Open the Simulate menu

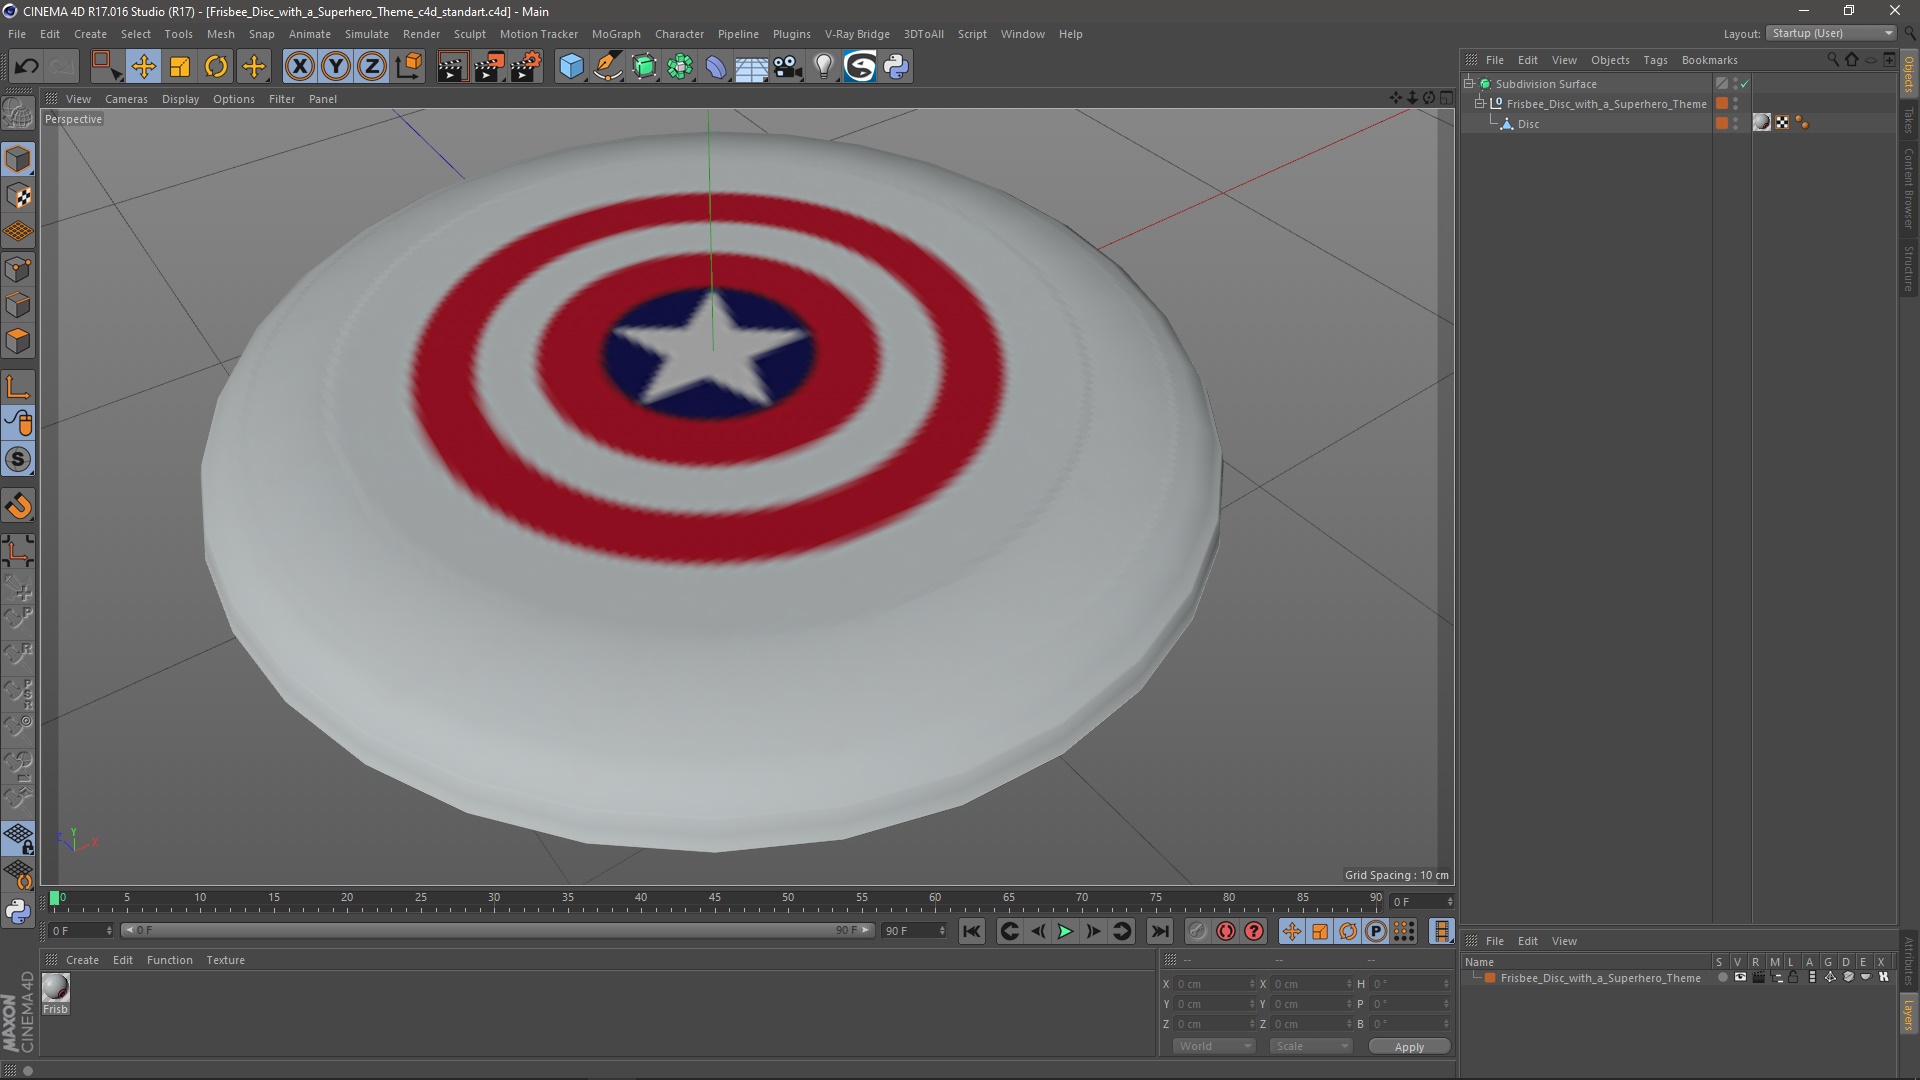[367, 34]
